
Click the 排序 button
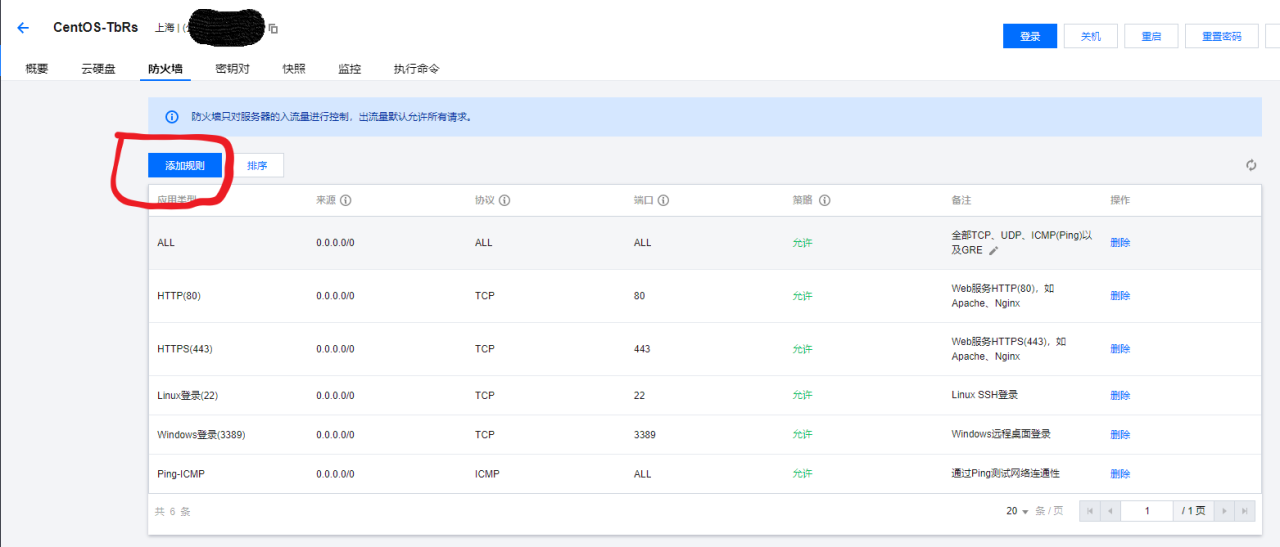pos(257,165)
